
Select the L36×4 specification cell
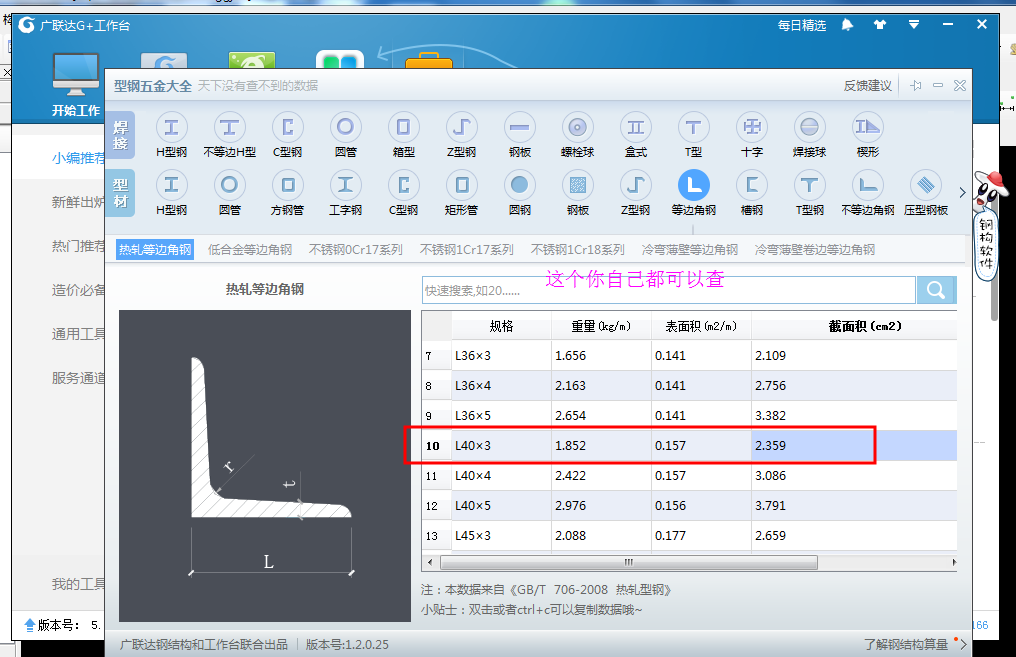click(502, 386)
